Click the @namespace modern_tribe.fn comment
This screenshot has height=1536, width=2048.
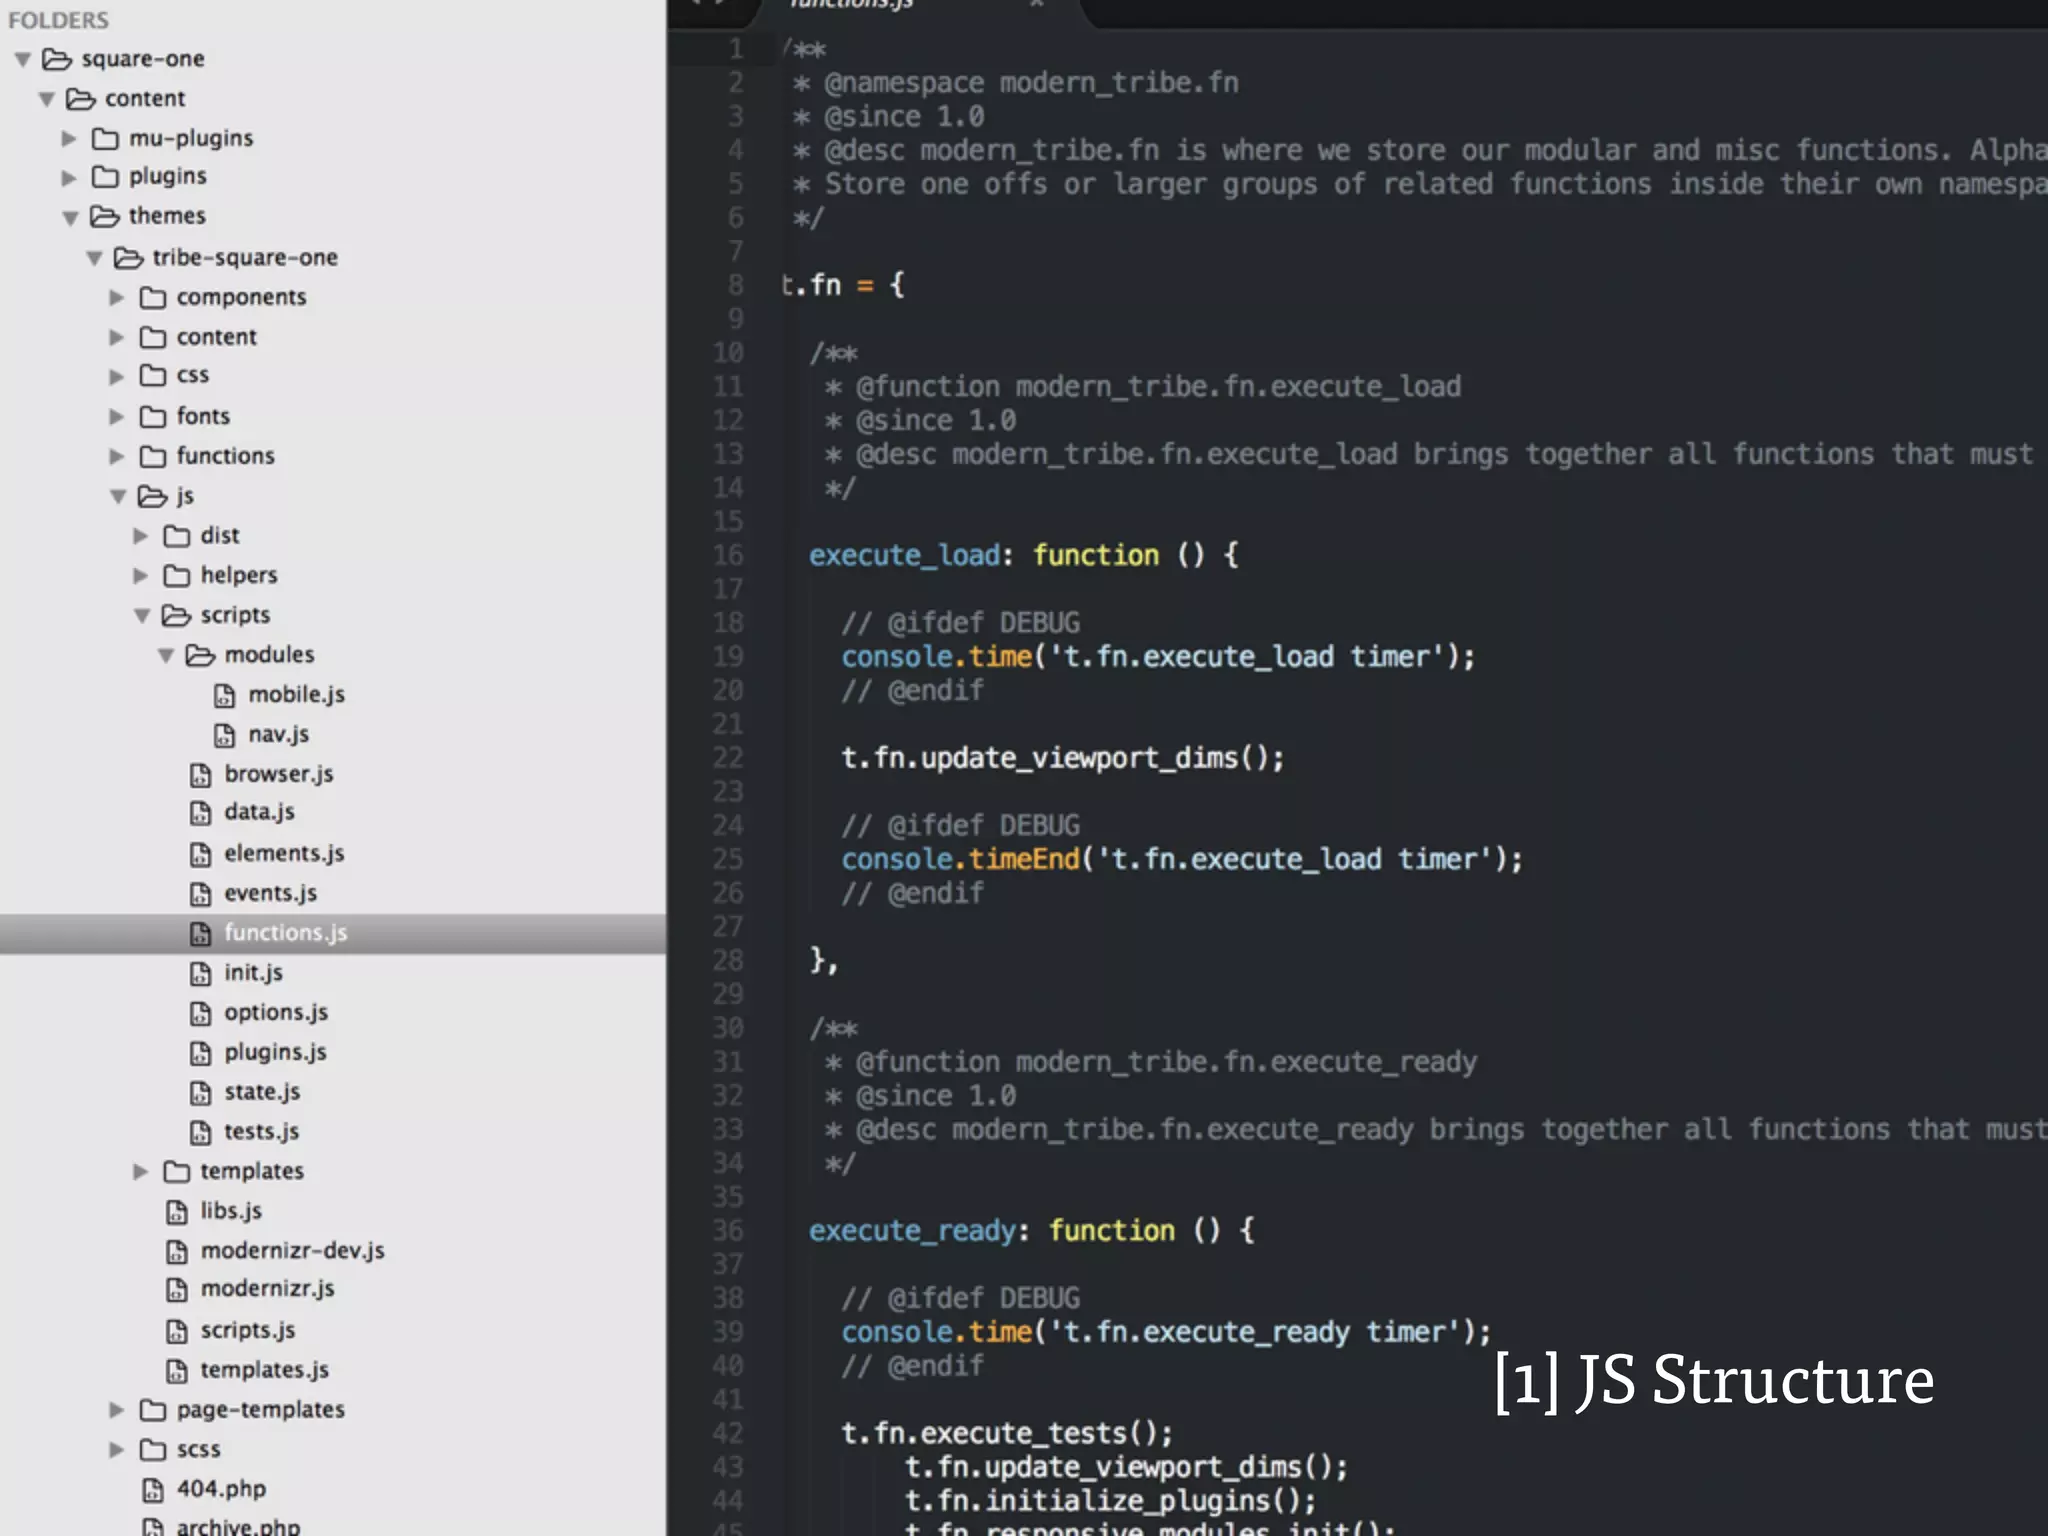tap(1031, 83)
